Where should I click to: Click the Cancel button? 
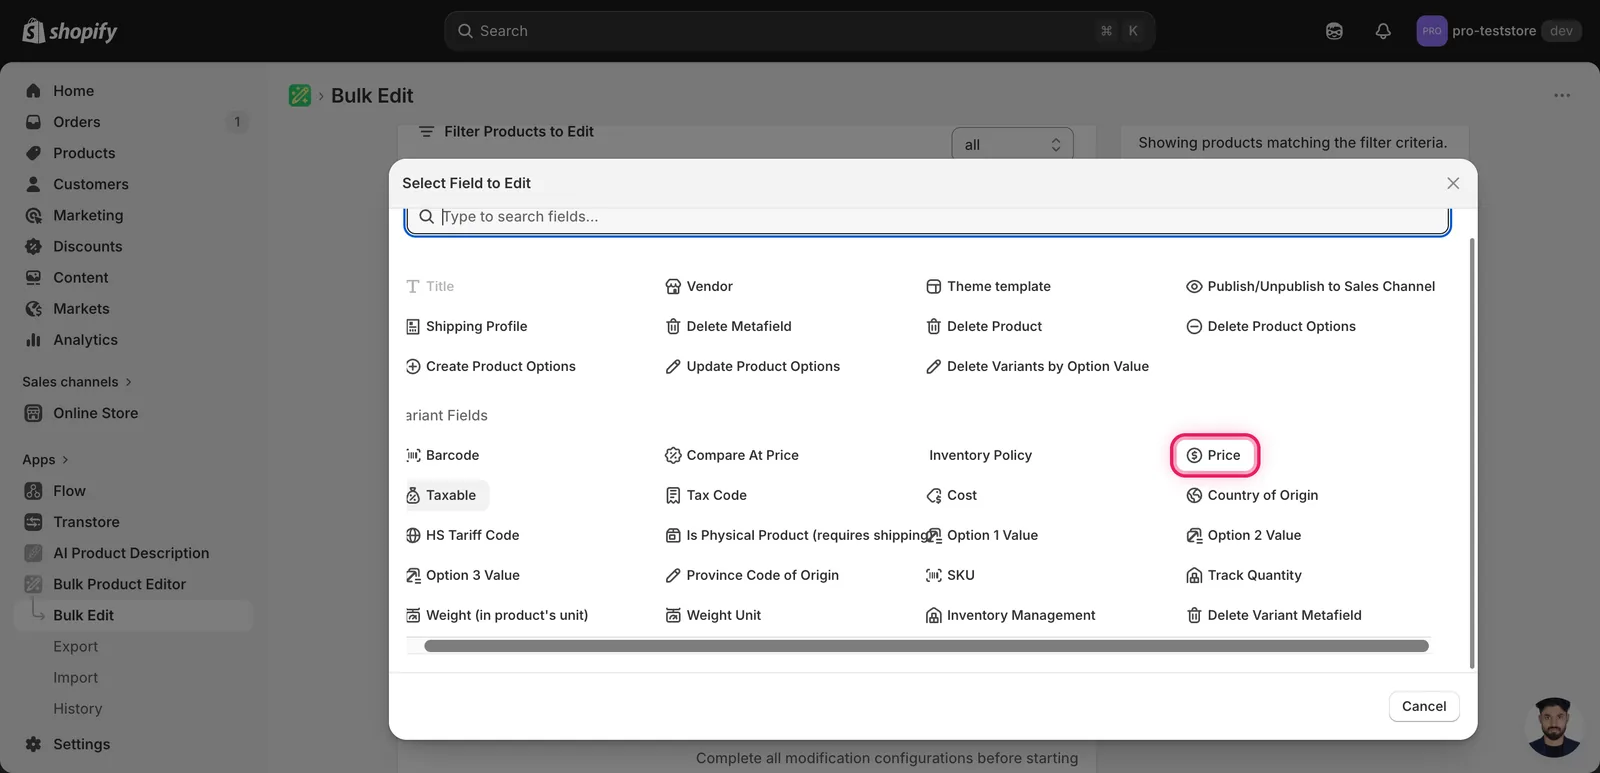pos(1424,706)
